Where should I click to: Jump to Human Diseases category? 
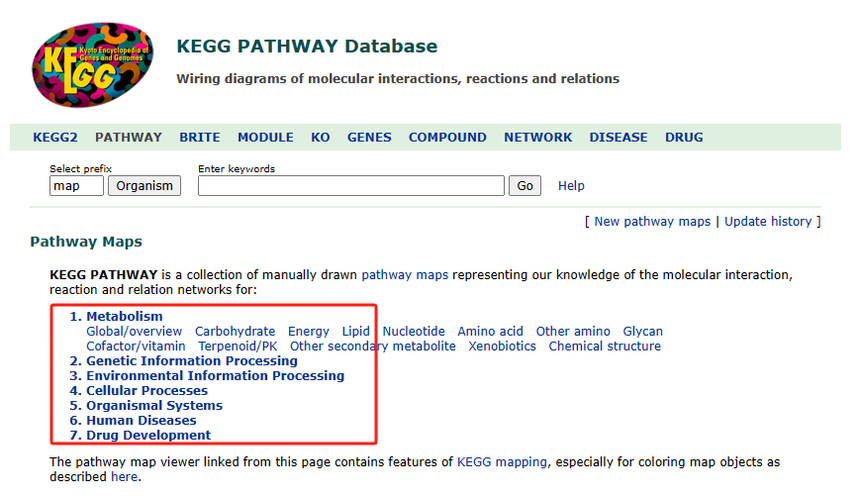click(141, 420)
